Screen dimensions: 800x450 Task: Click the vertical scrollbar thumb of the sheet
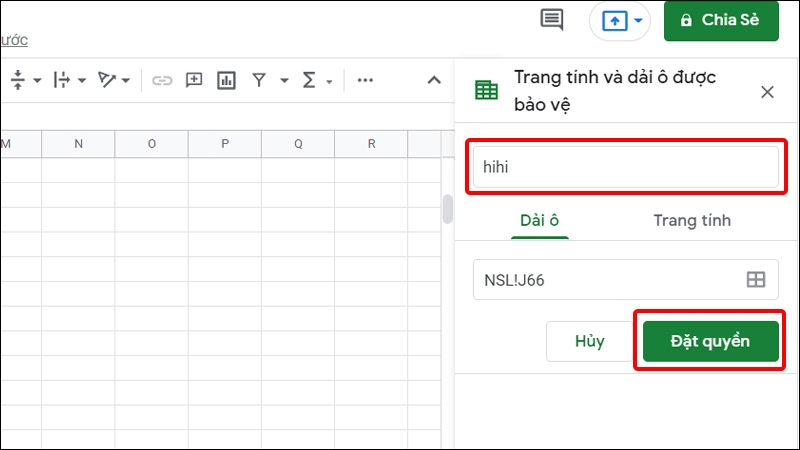[447, 209]
